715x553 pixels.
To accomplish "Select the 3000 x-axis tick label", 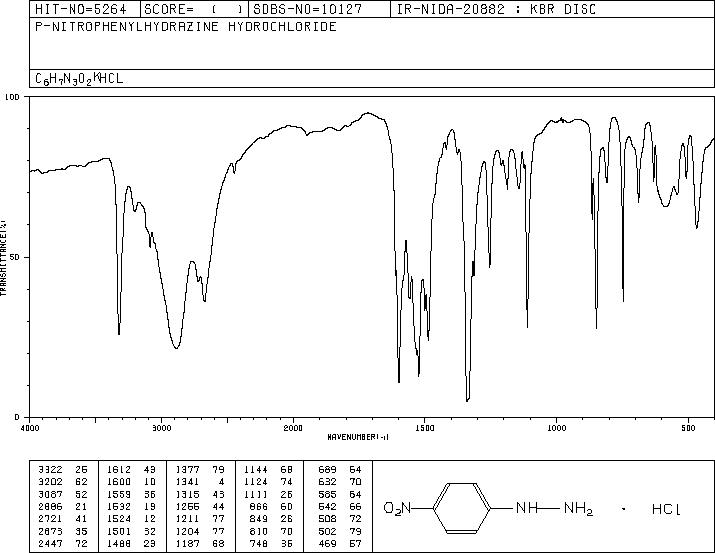I will click(x=161, y=428).
